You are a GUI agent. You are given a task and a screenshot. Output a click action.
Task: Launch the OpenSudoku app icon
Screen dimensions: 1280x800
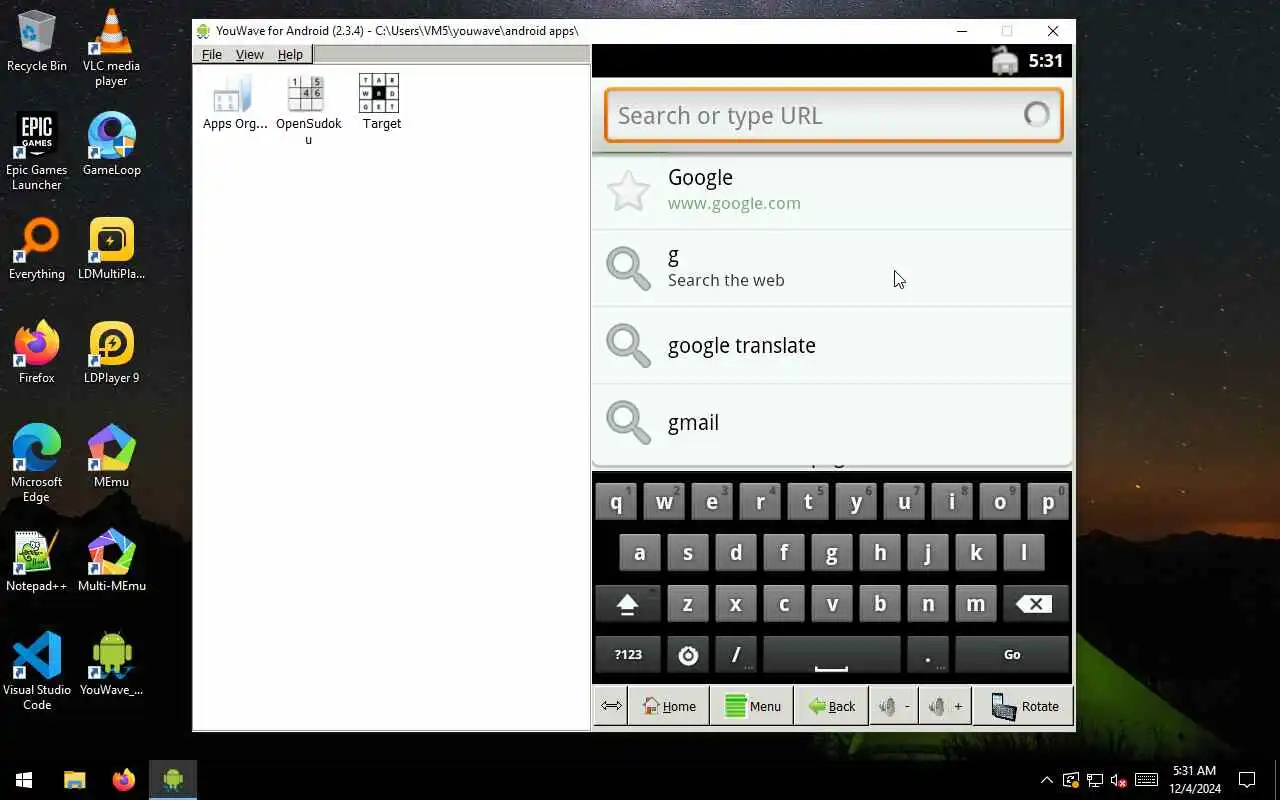coord(308,110)
